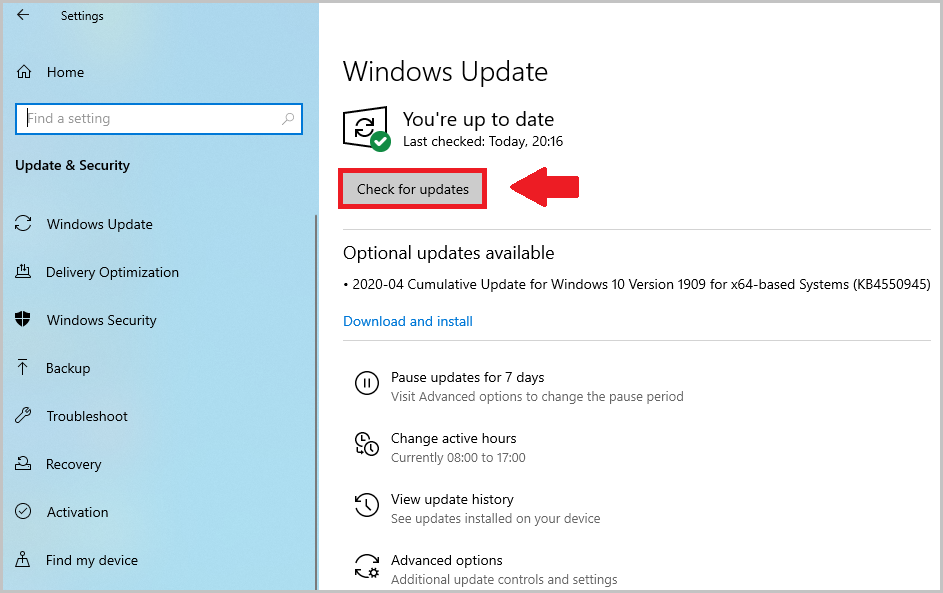Open the Download and install link

click(x=407, y=321)
